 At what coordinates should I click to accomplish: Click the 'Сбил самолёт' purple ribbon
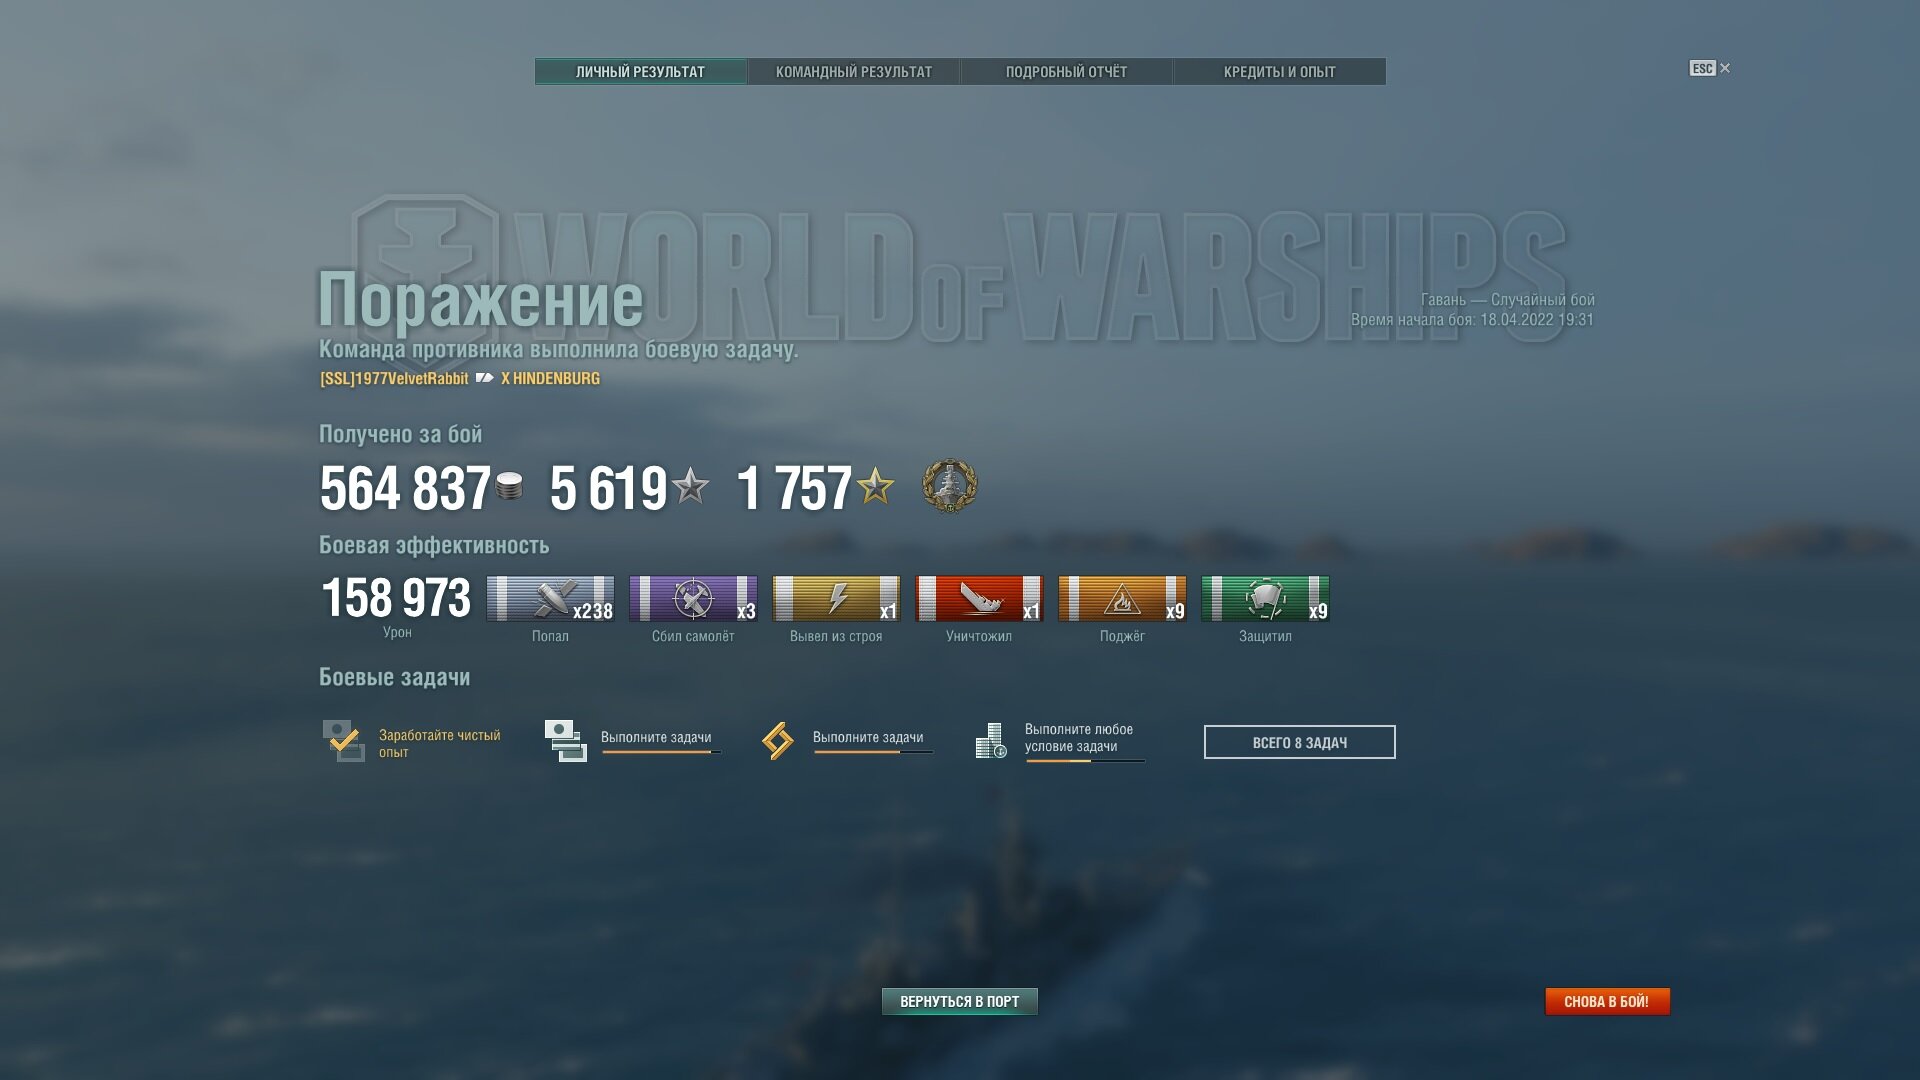point(693,598)
